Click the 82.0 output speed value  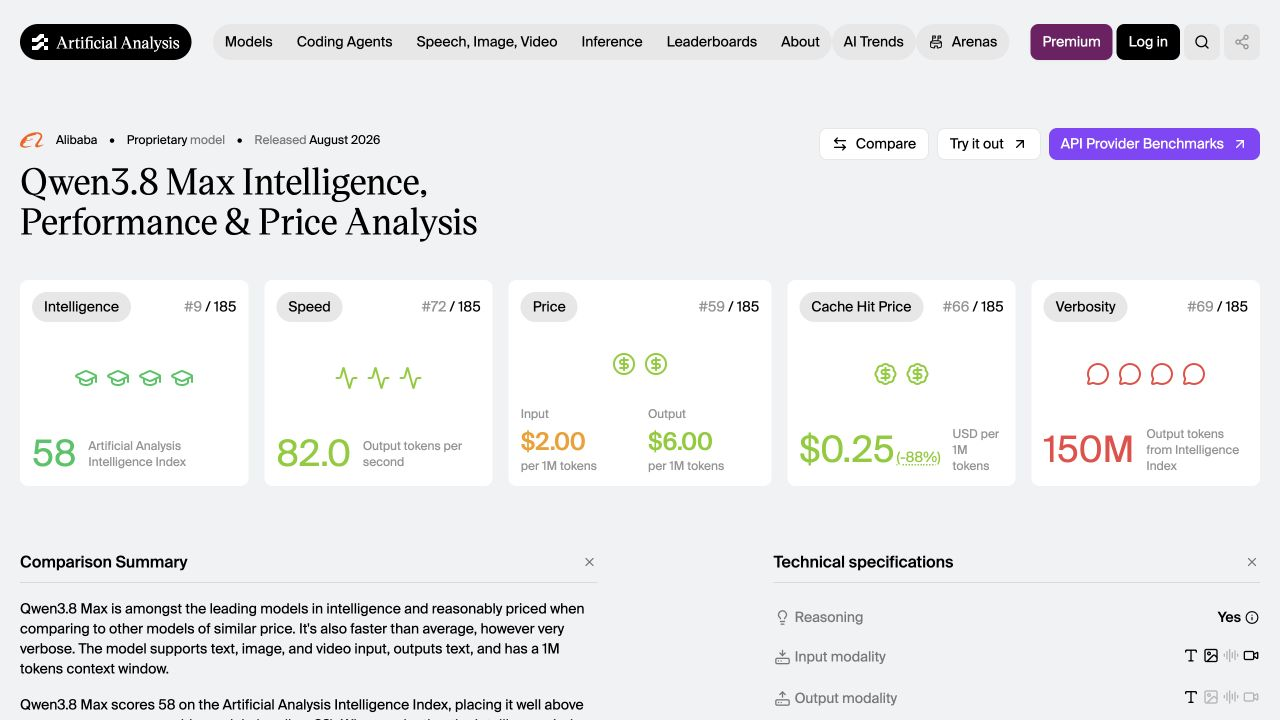(x=313, y=453)
